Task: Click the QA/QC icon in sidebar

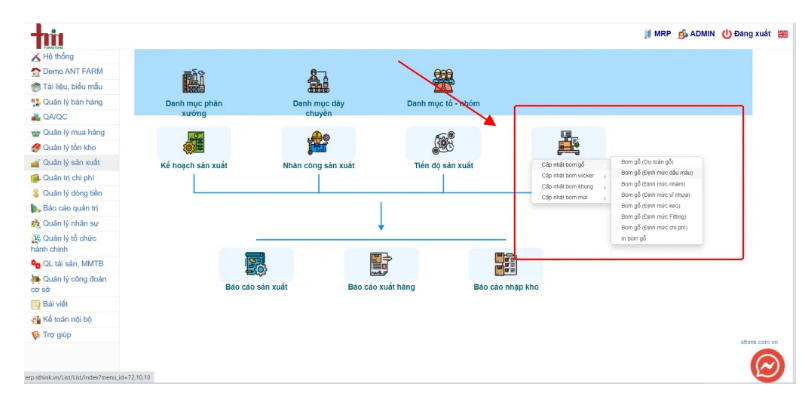Action: (x=36, y=117)
